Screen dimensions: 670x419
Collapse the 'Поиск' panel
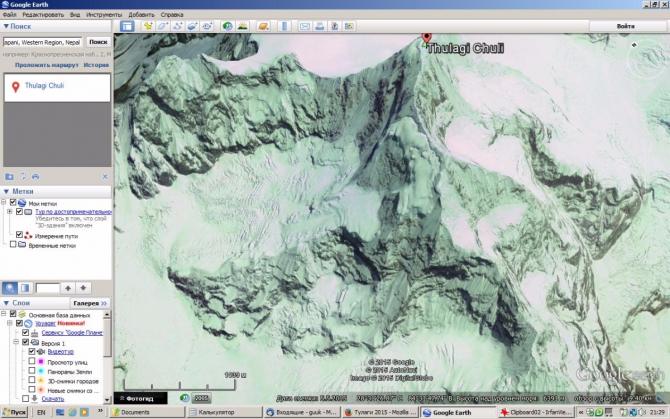5,26
